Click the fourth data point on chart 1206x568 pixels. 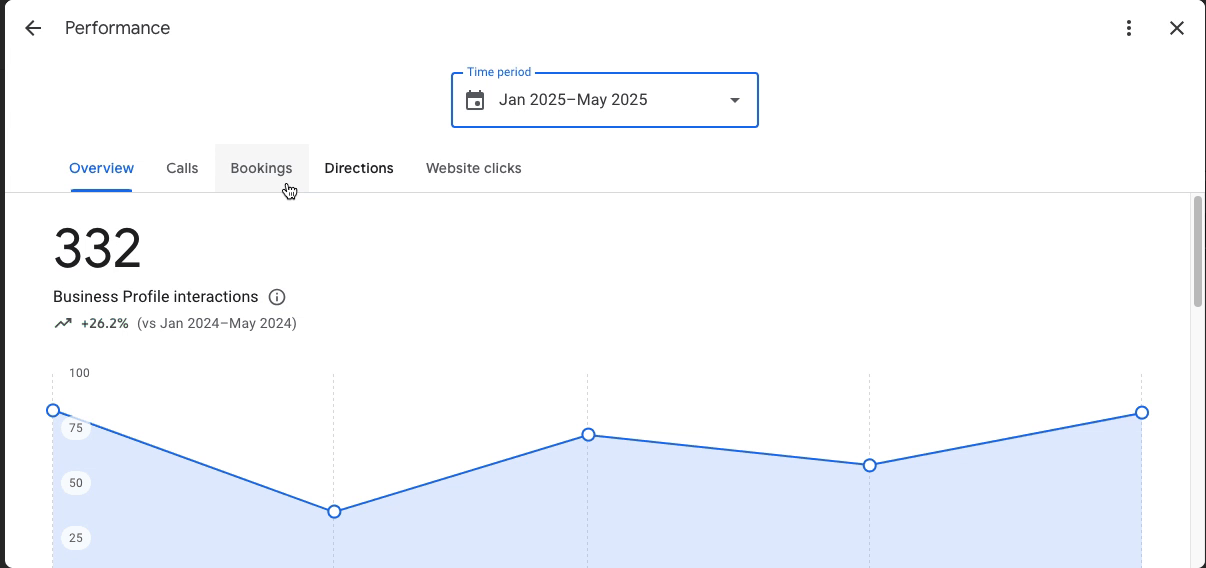click(869, 465)
